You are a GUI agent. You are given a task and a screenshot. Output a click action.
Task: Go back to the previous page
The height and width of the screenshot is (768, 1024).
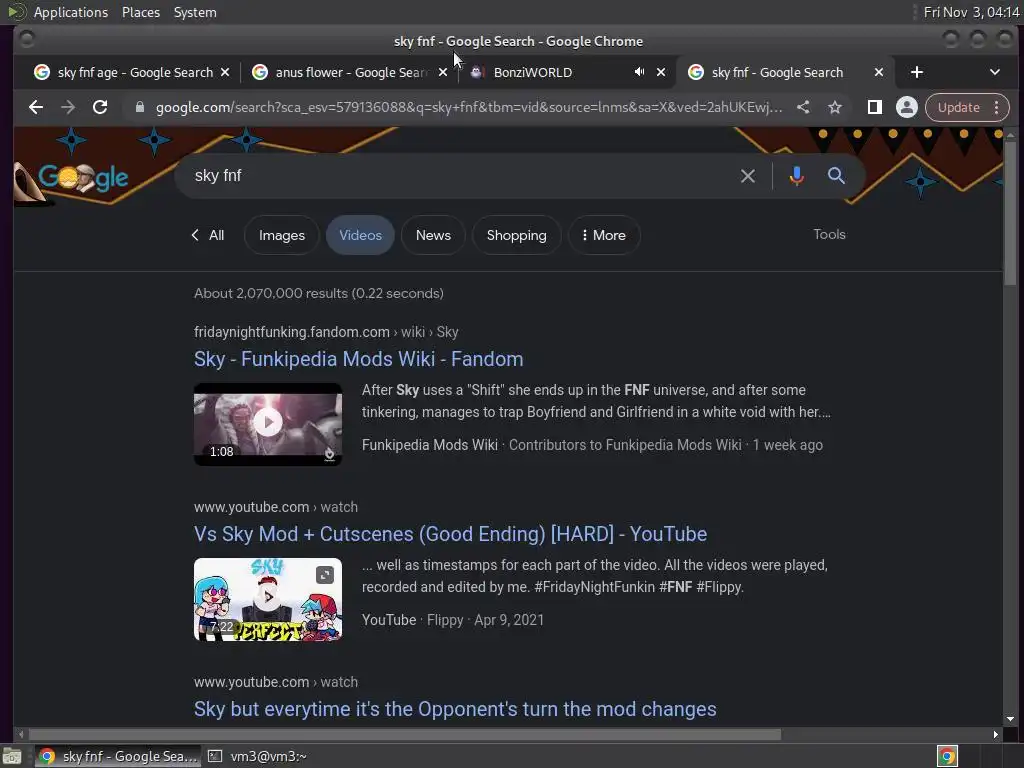click(x=36, y=107)
